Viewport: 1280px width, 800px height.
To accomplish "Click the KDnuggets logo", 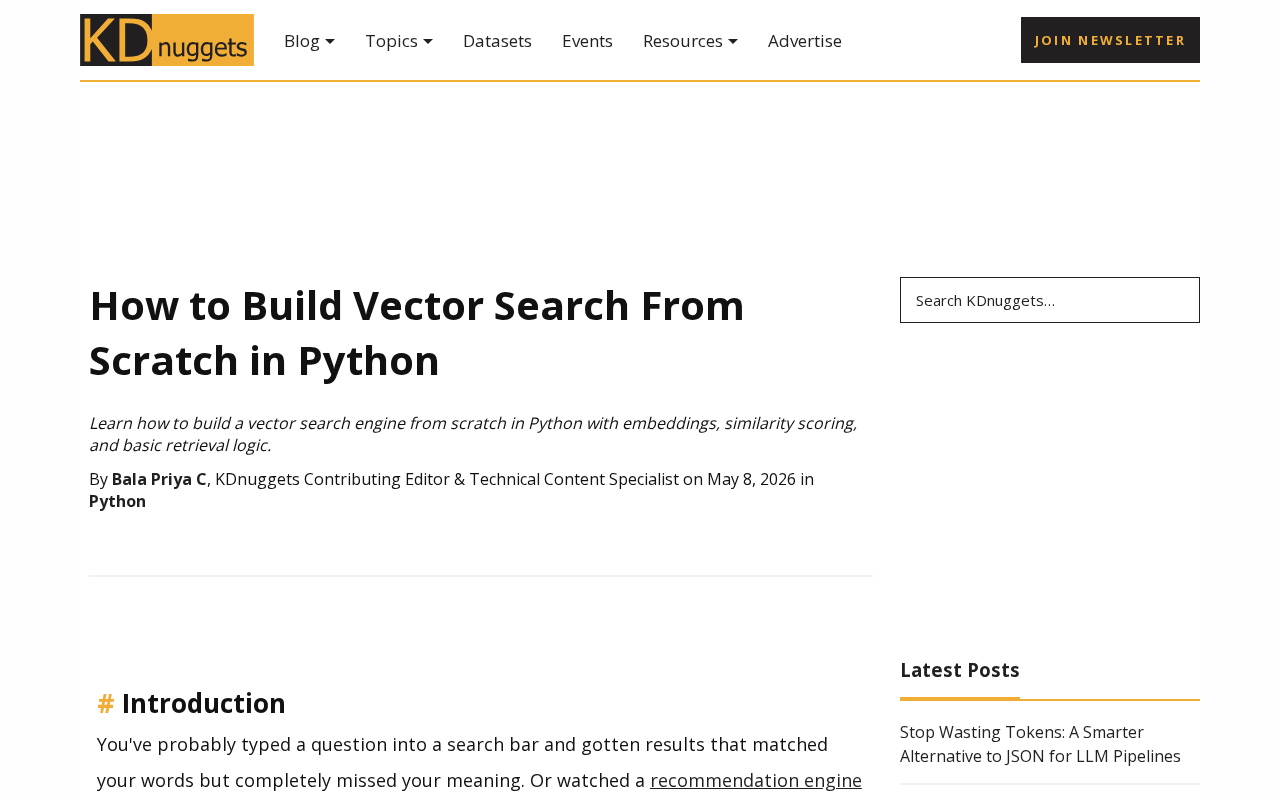I will click(167, 40).
